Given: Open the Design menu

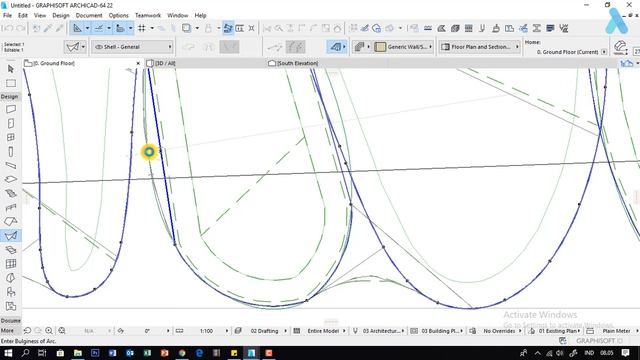Looking at the screenshot, I should (x=61, y=15).
